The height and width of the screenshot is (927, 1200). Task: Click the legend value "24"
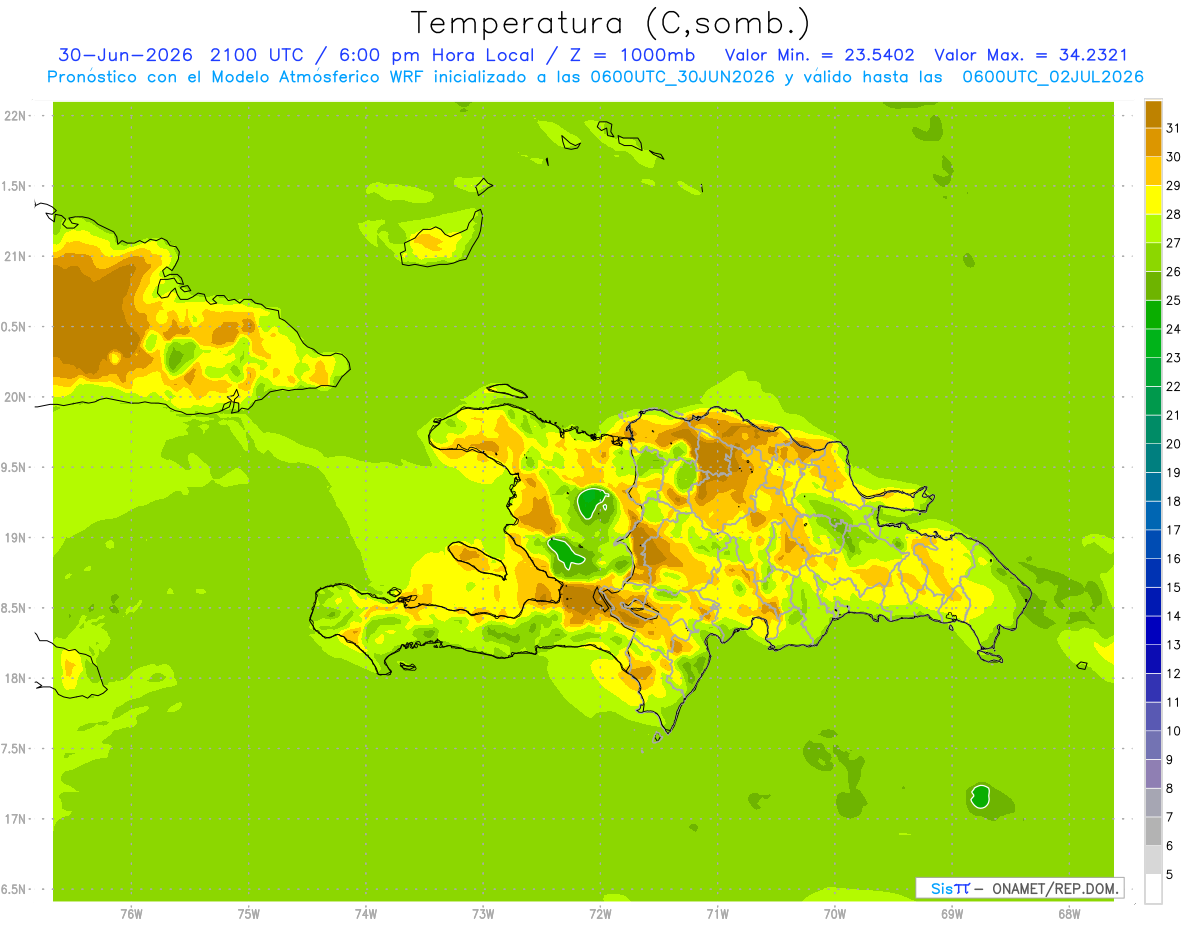1174,329
